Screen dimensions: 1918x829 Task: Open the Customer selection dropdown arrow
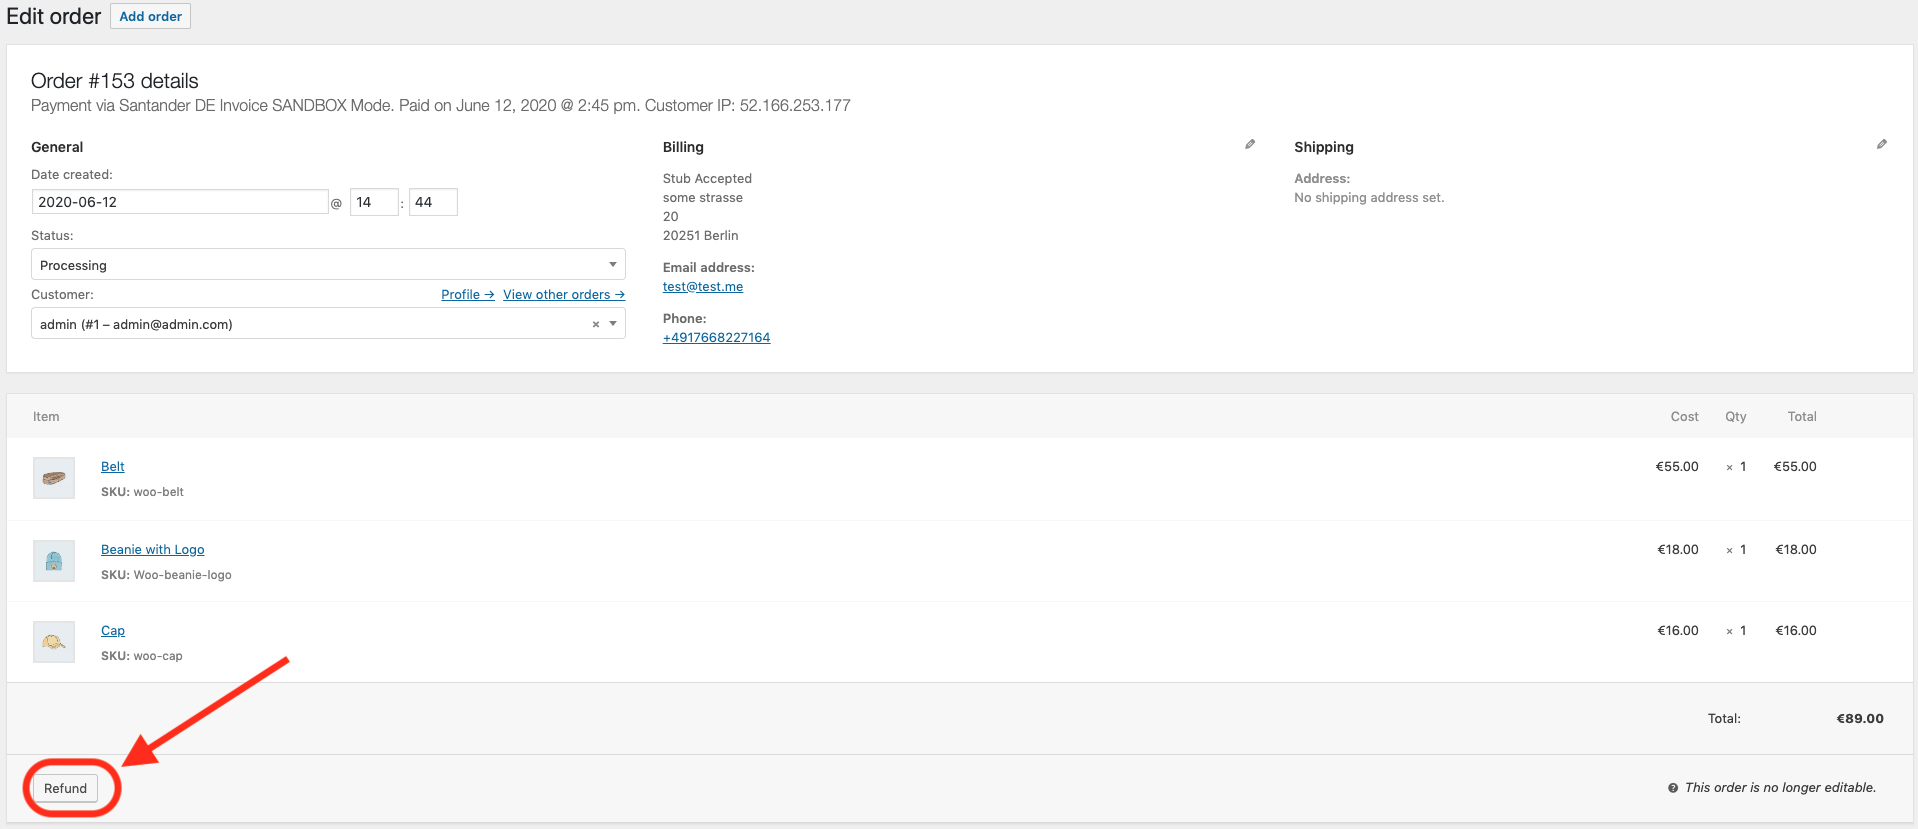[613, 324]
